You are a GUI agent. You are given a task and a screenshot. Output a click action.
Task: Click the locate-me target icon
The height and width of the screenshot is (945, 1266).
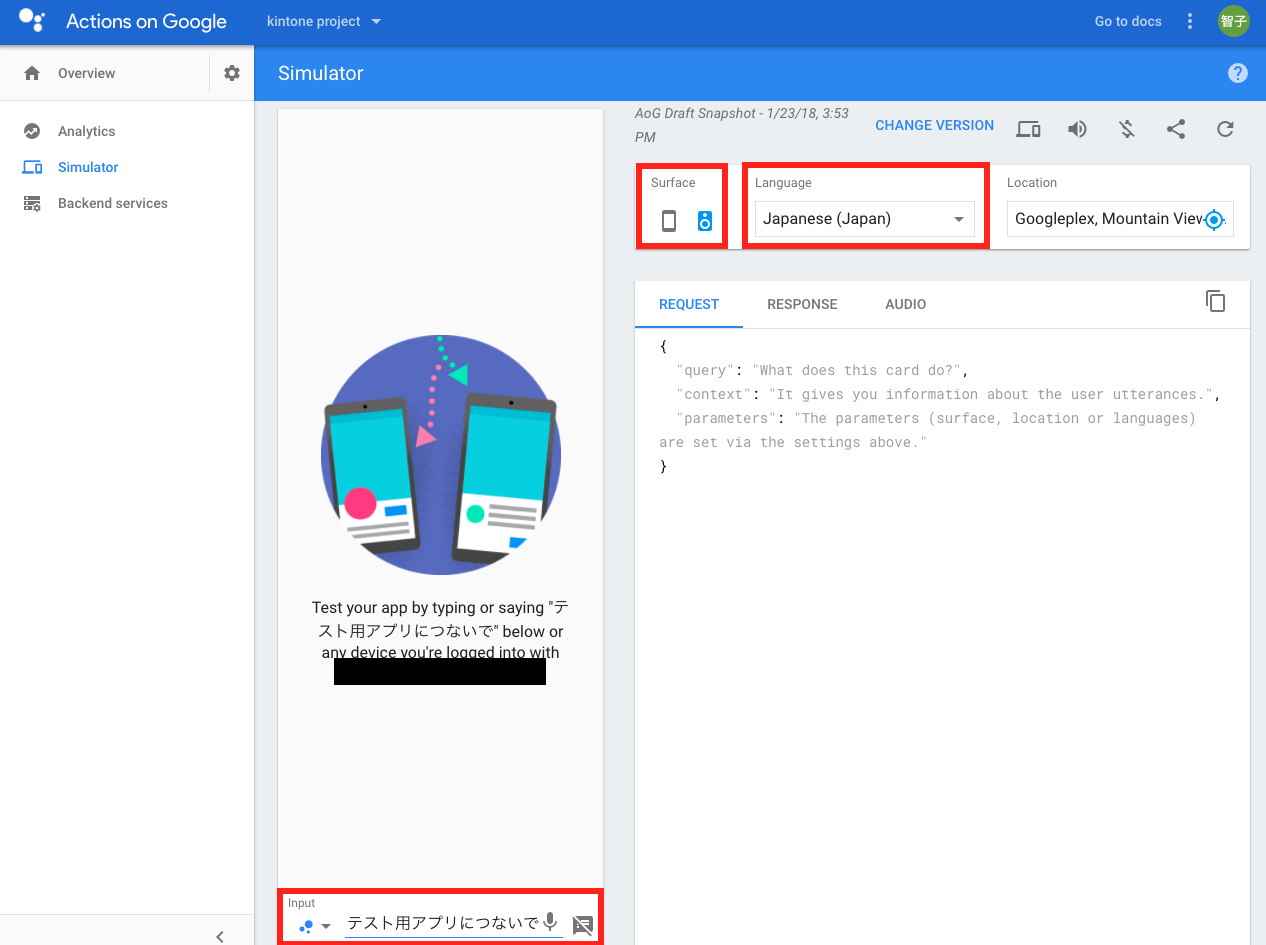[1214, 219]
